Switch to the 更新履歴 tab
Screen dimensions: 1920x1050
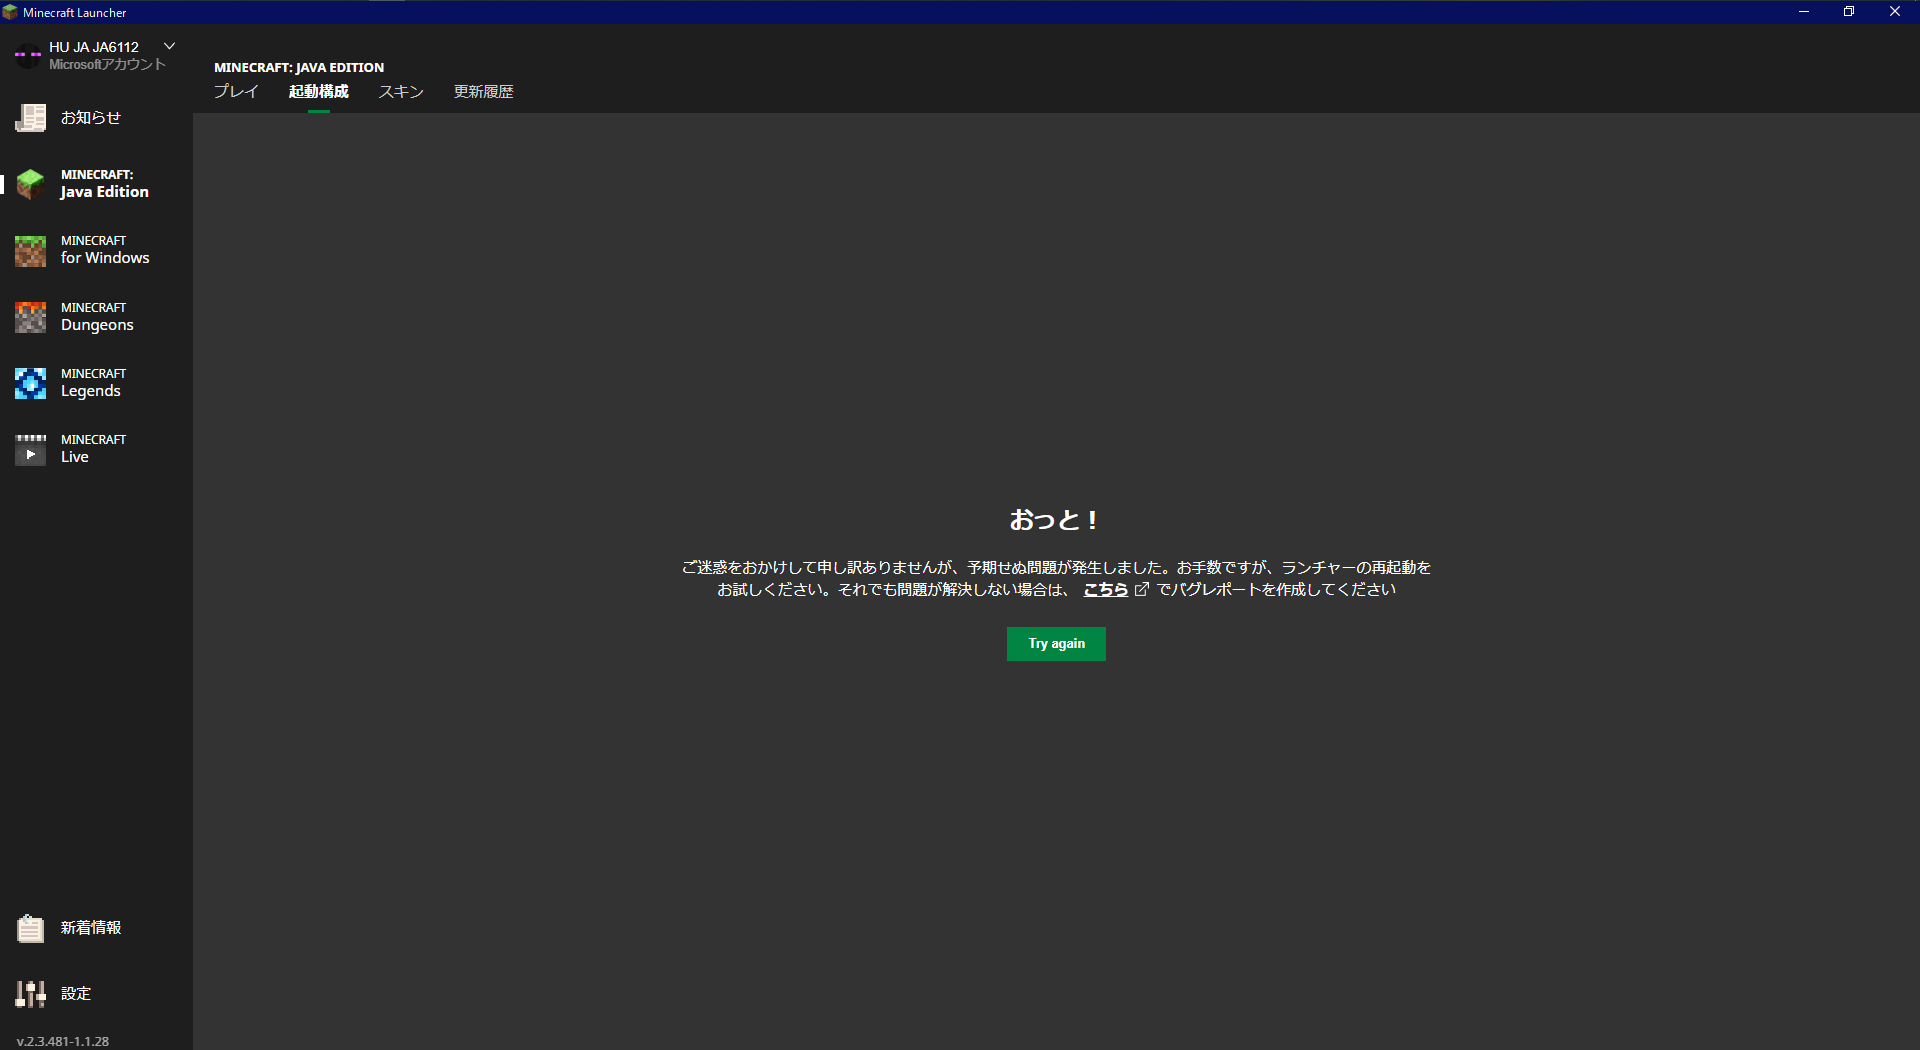484,92
